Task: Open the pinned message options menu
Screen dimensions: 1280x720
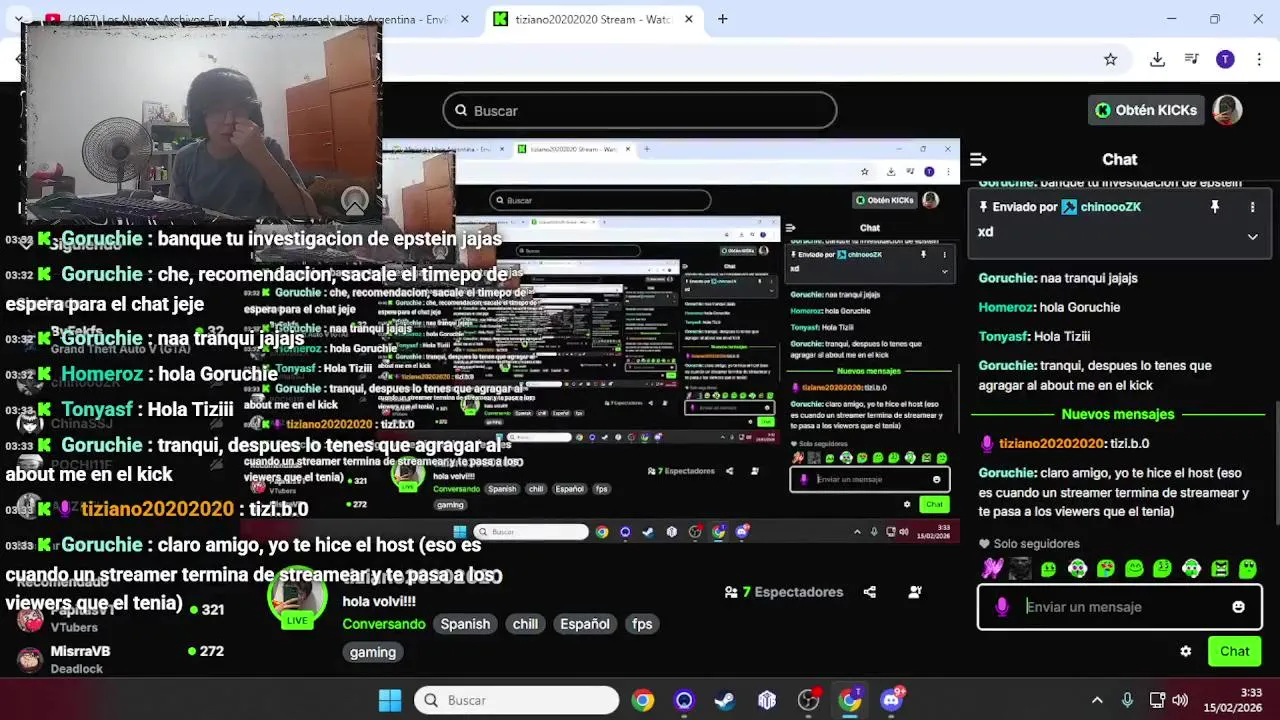Action: point(1252,207)
